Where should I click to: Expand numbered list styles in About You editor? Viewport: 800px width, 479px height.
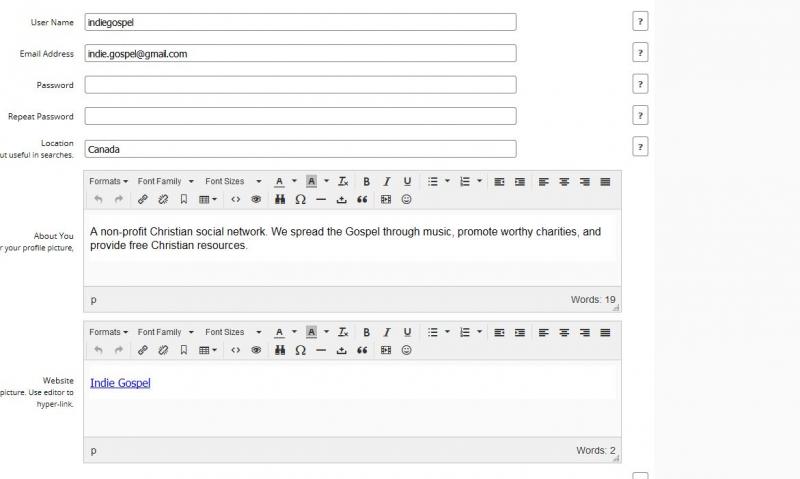(479, 181)
